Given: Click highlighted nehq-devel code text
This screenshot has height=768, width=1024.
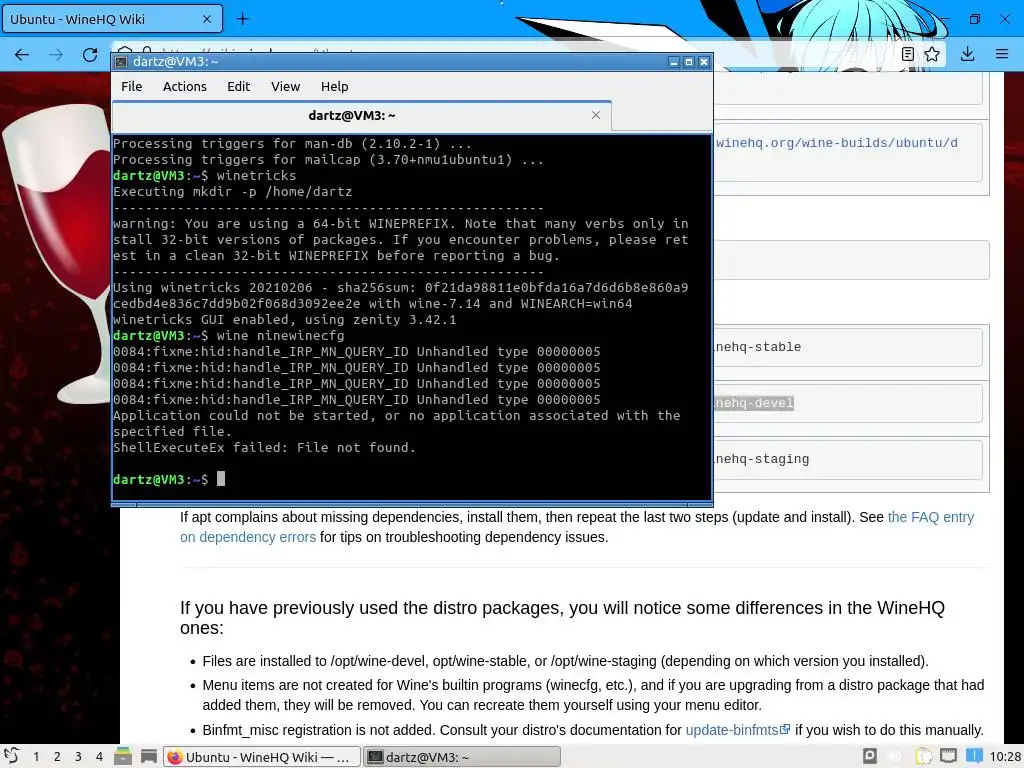Looking at the screenshot, I should click(x=754, y=403).
